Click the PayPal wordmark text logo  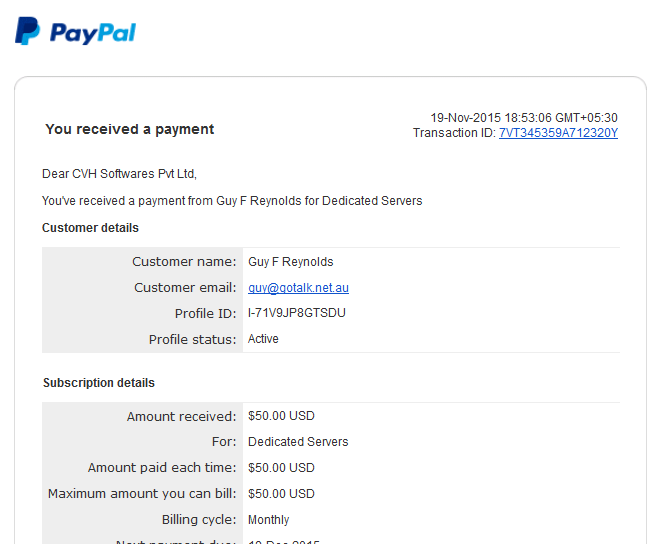coord(93,33)
